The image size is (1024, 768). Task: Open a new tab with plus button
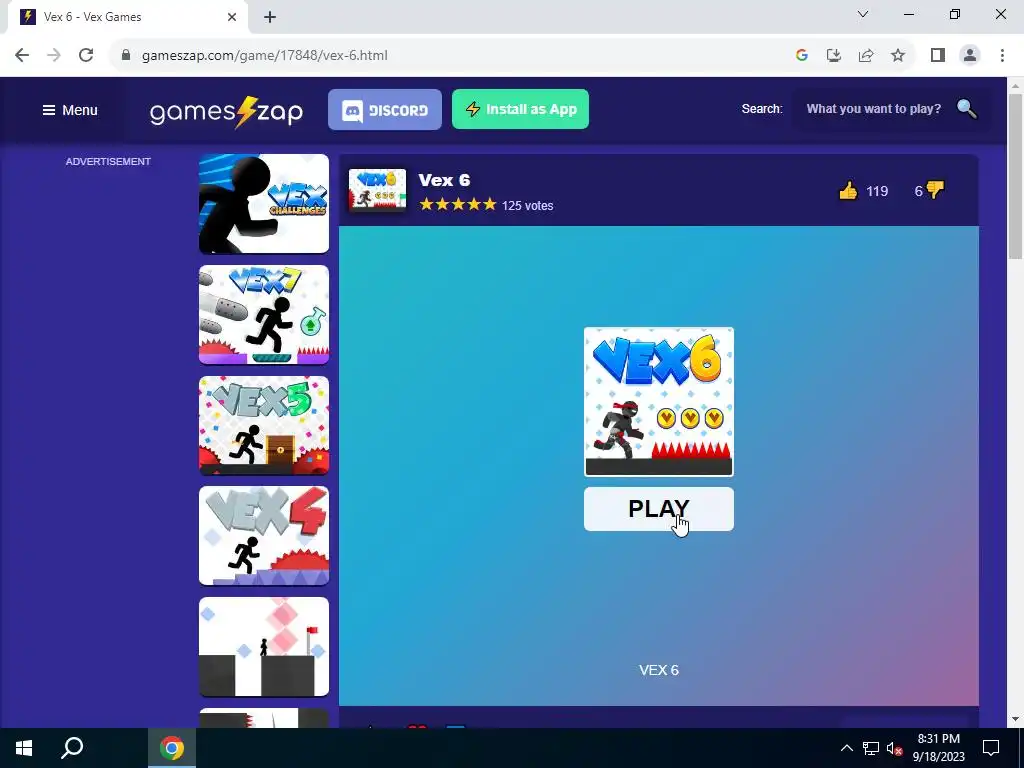(270, 17)
